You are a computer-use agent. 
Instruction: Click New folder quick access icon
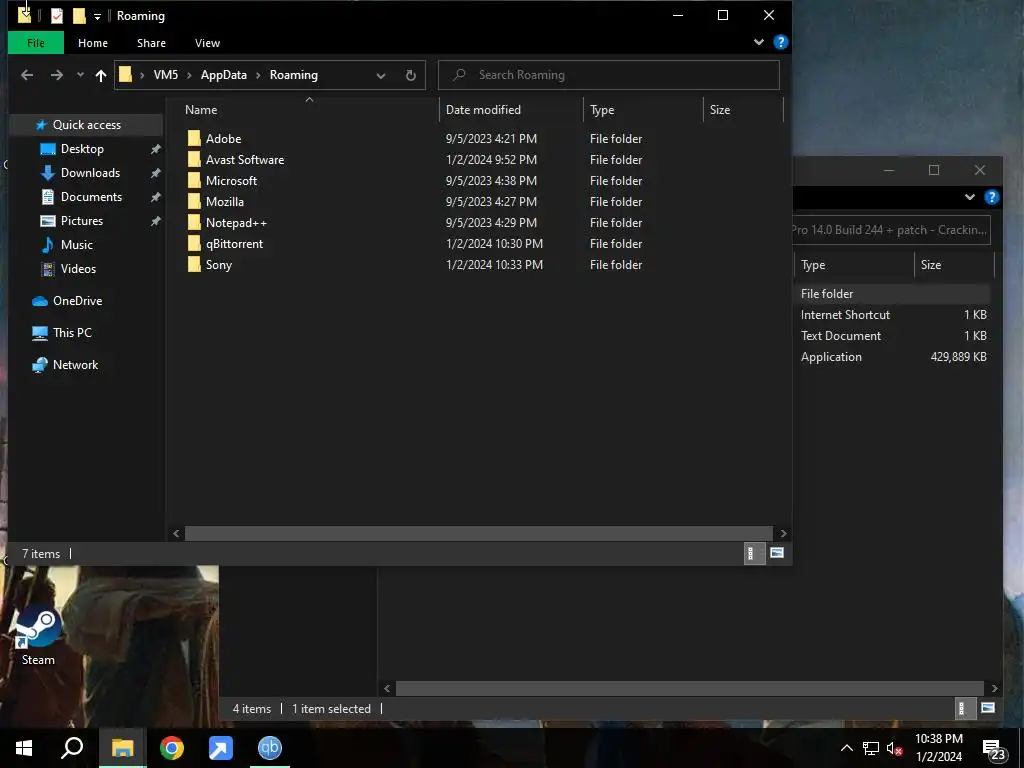coord(79,16)
